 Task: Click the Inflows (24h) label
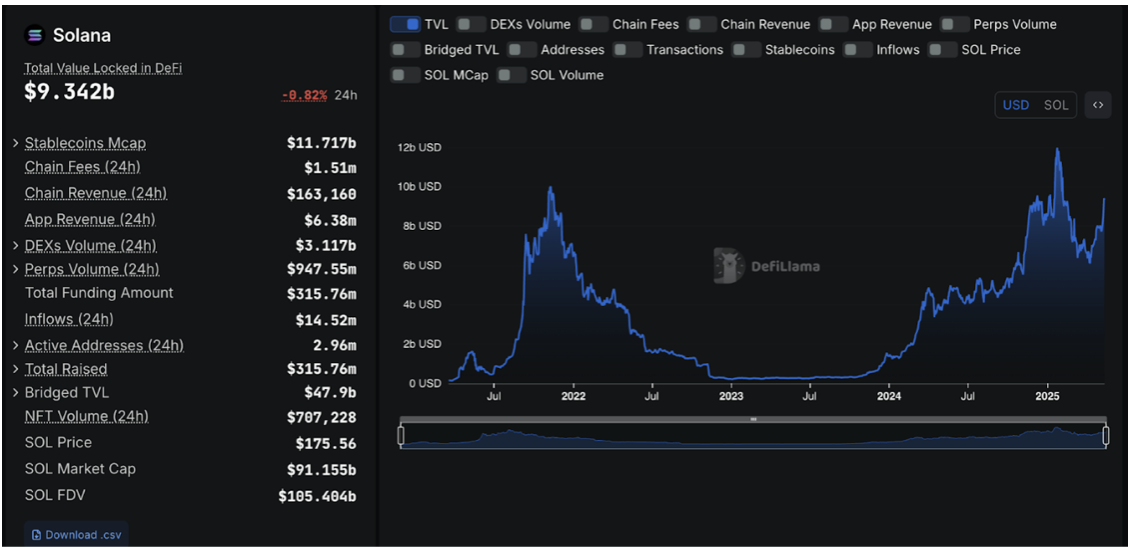click(69, 318)
